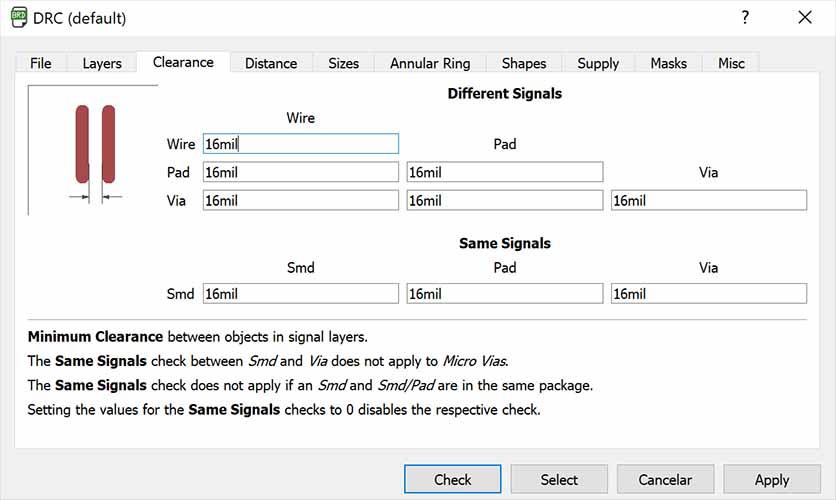Screen dimensions: 836x500
Task: Open the Annular Ring tab
Action: tap(430, 63)
